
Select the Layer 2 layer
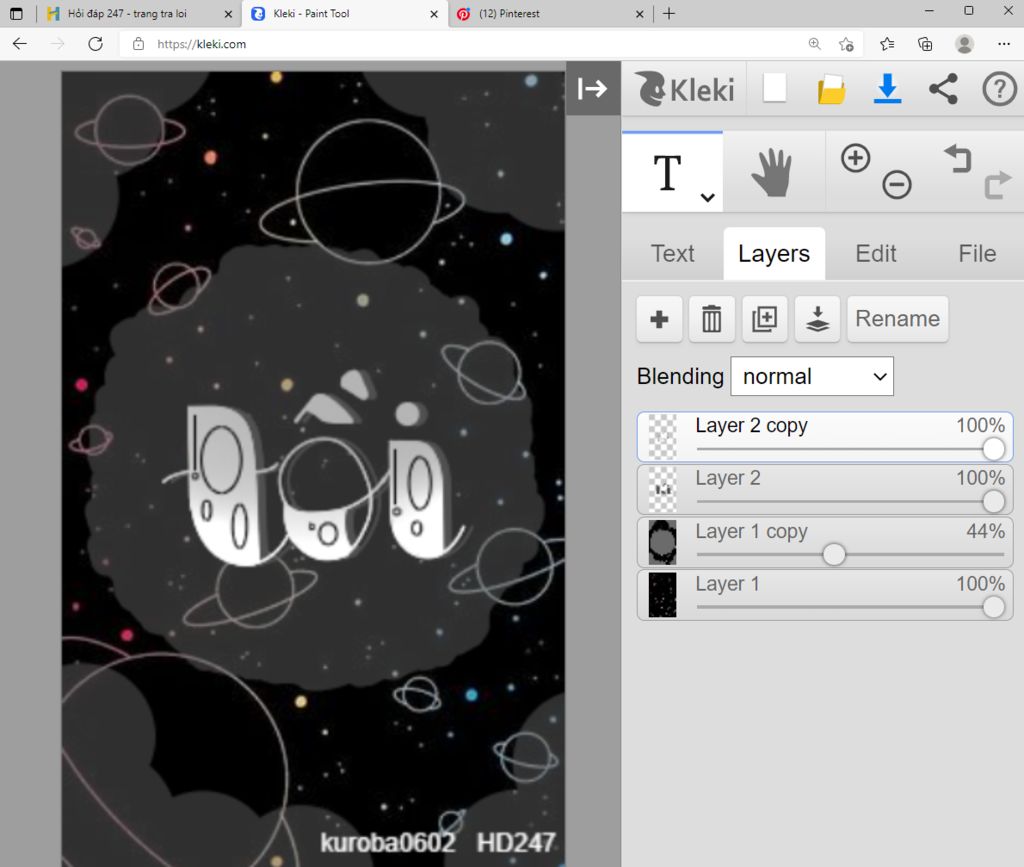[825, 489]
